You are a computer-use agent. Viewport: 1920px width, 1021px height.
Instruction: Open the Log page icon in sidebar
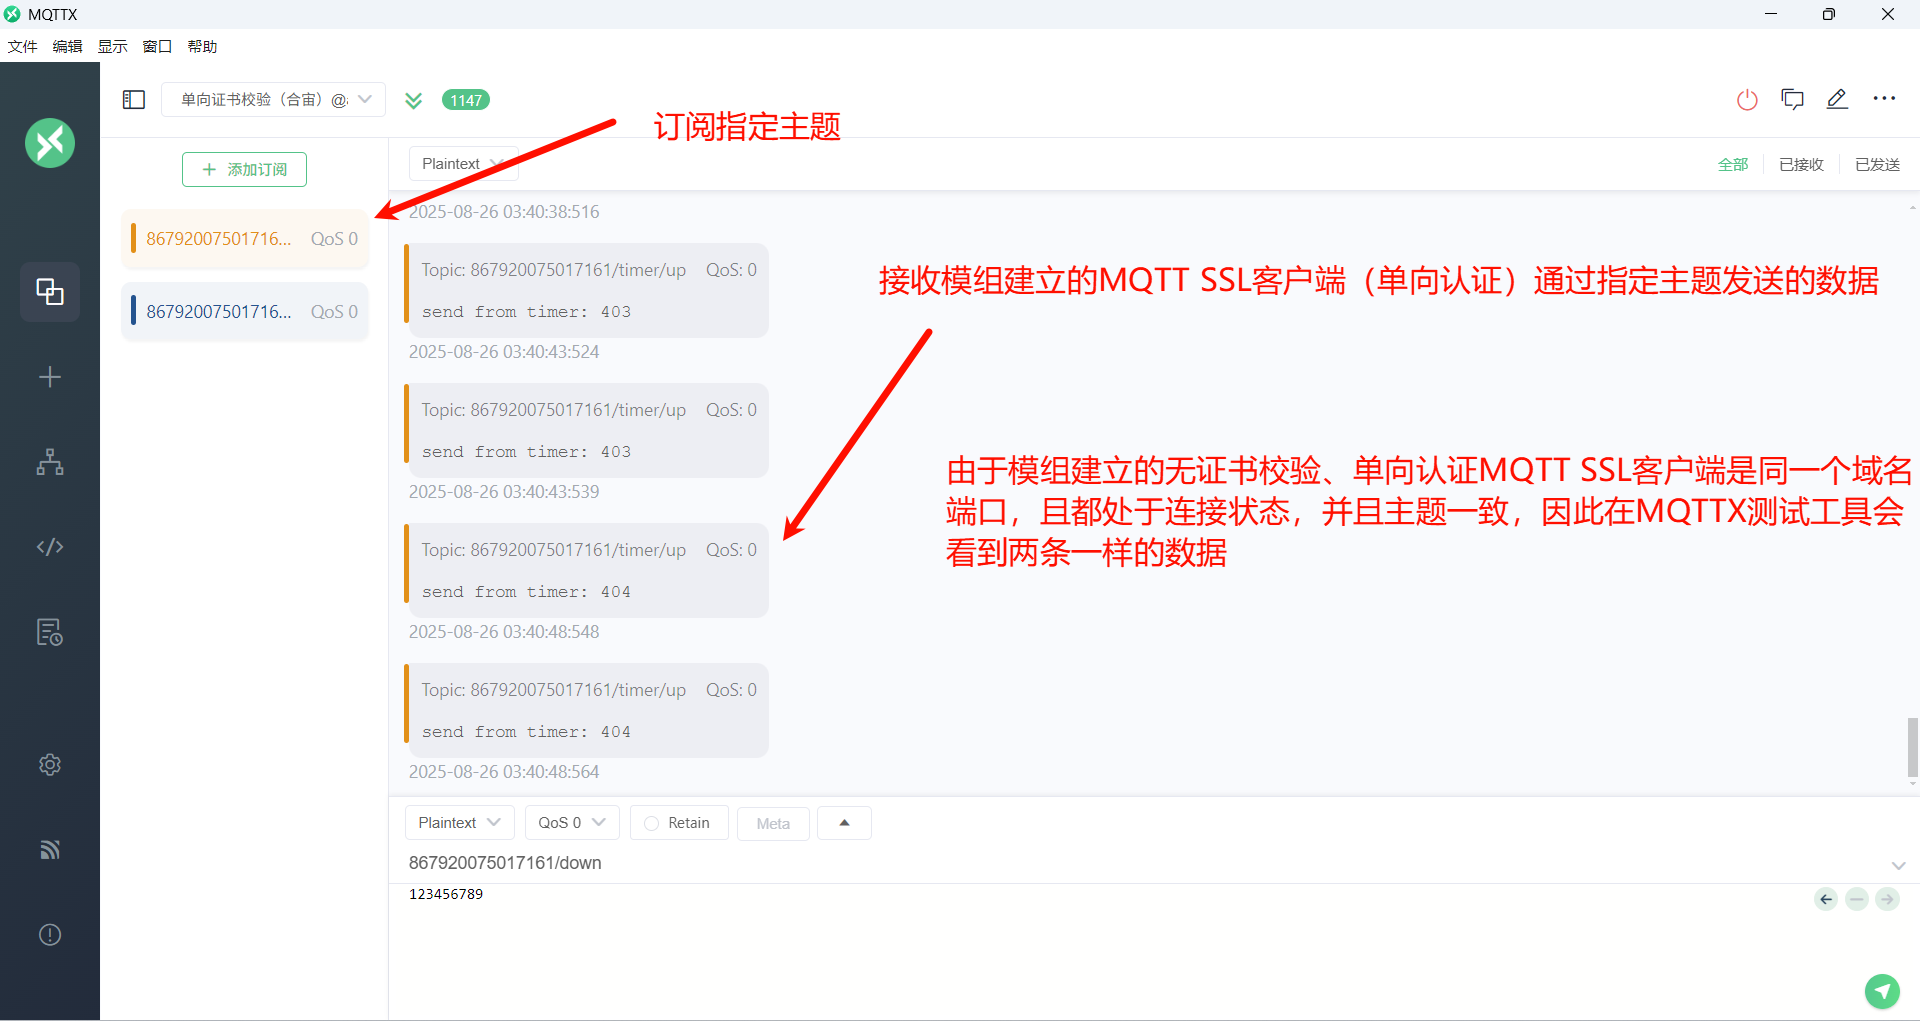point(50,632)
